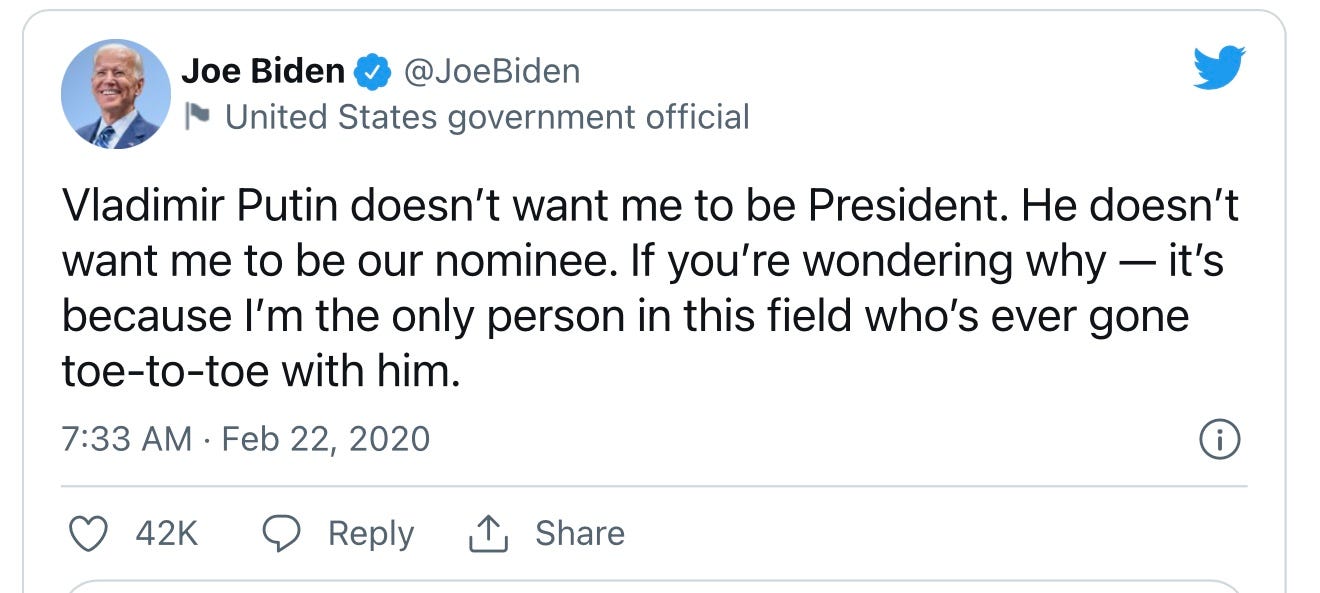Screen dimensions: 1320x593
Task: Open the tweet info circle icon
Action: point(1219,440)
